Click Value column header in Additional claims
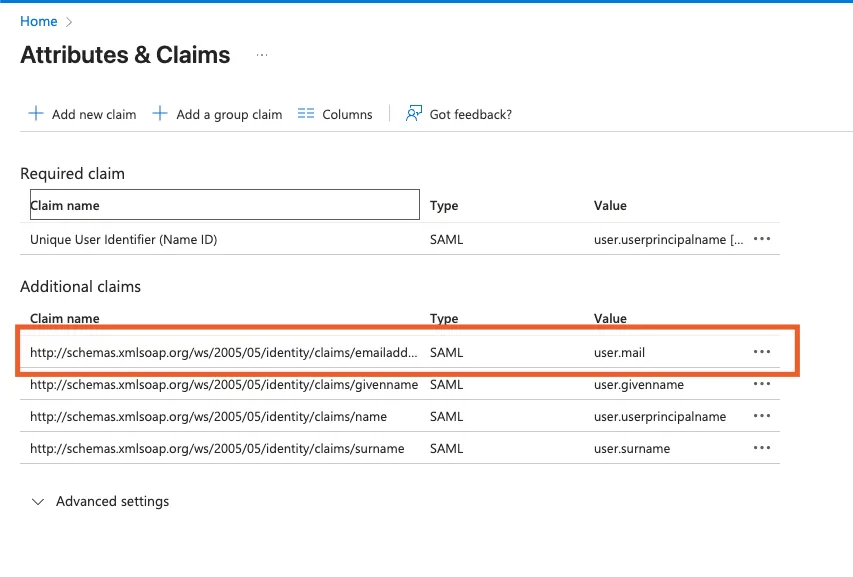Image resolution: width=853 pixels, height=577 pixels. 610,318
